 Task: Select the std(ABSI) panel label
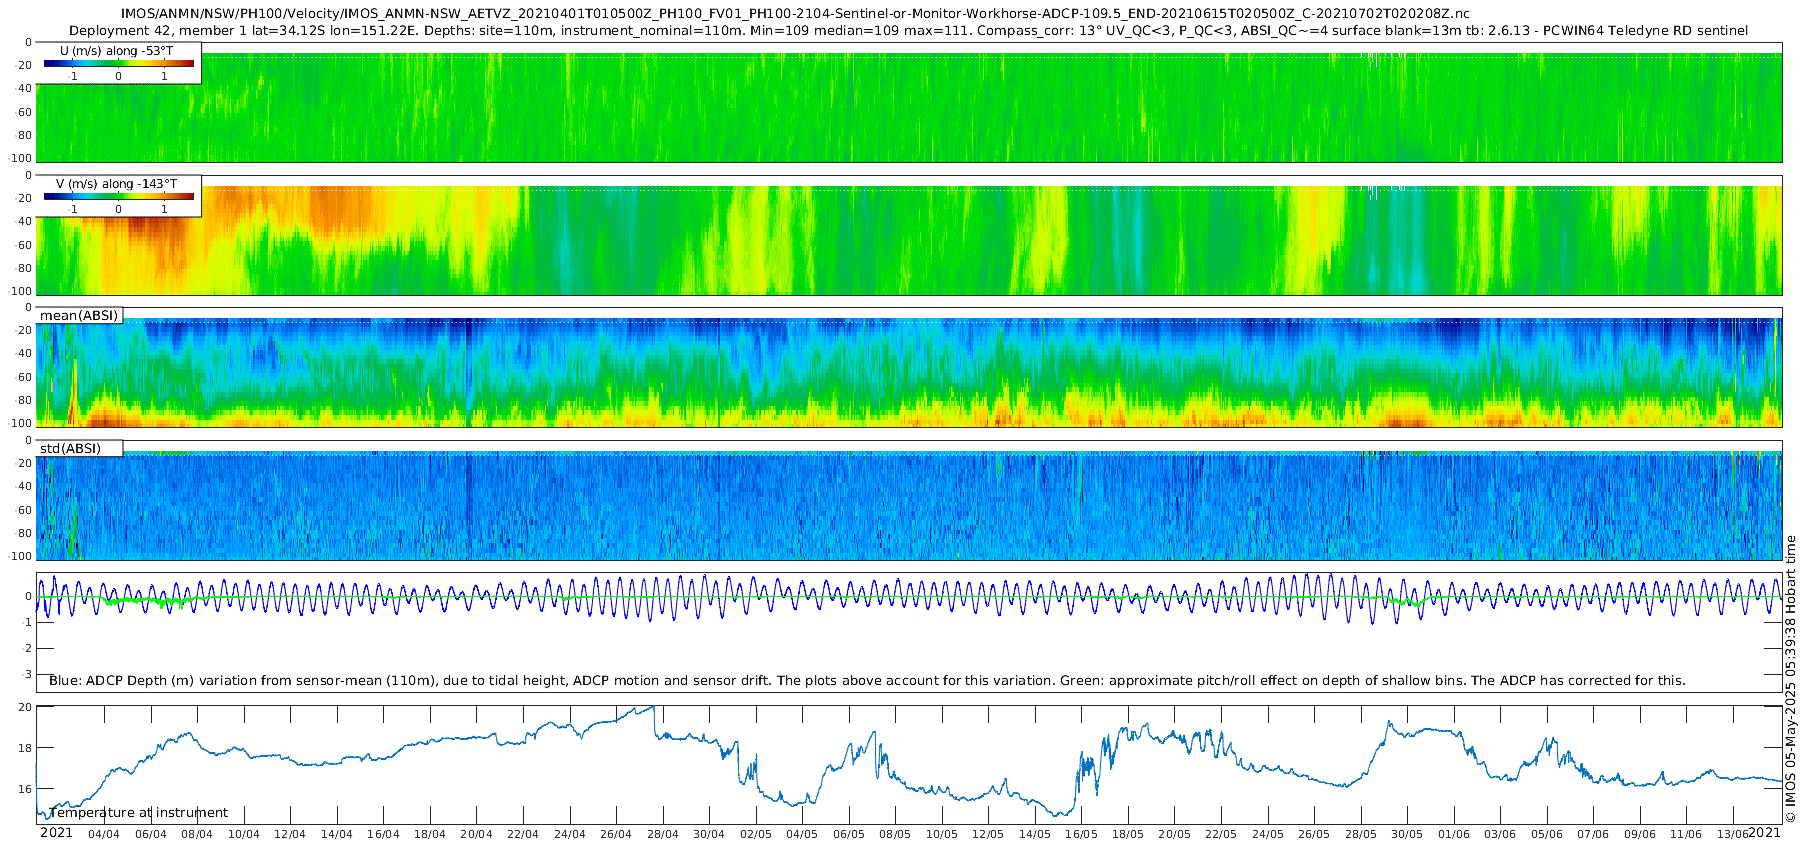click(x=79, y=448)
